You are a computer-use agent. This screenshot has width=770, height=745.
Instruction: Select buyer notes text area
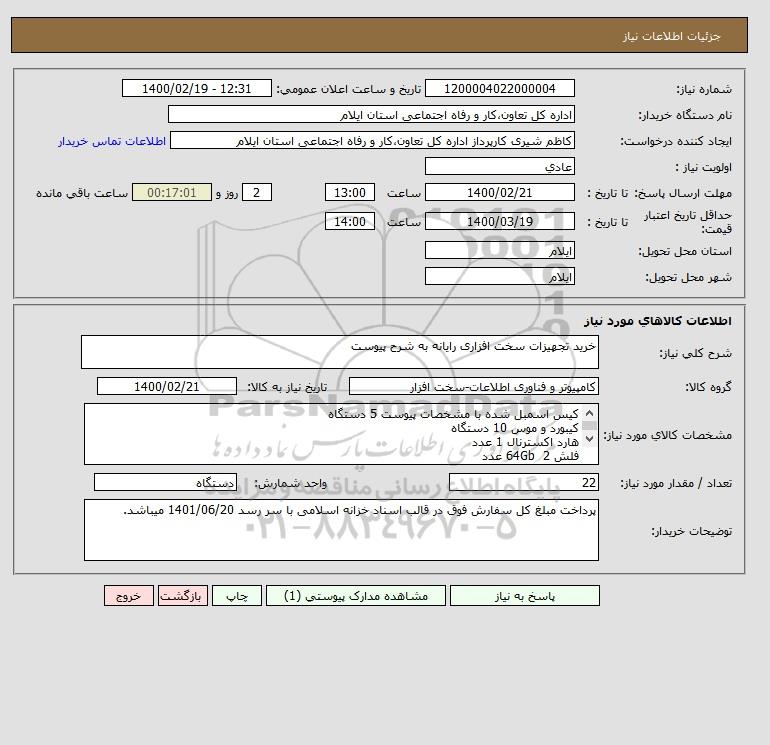coord(341,530)
